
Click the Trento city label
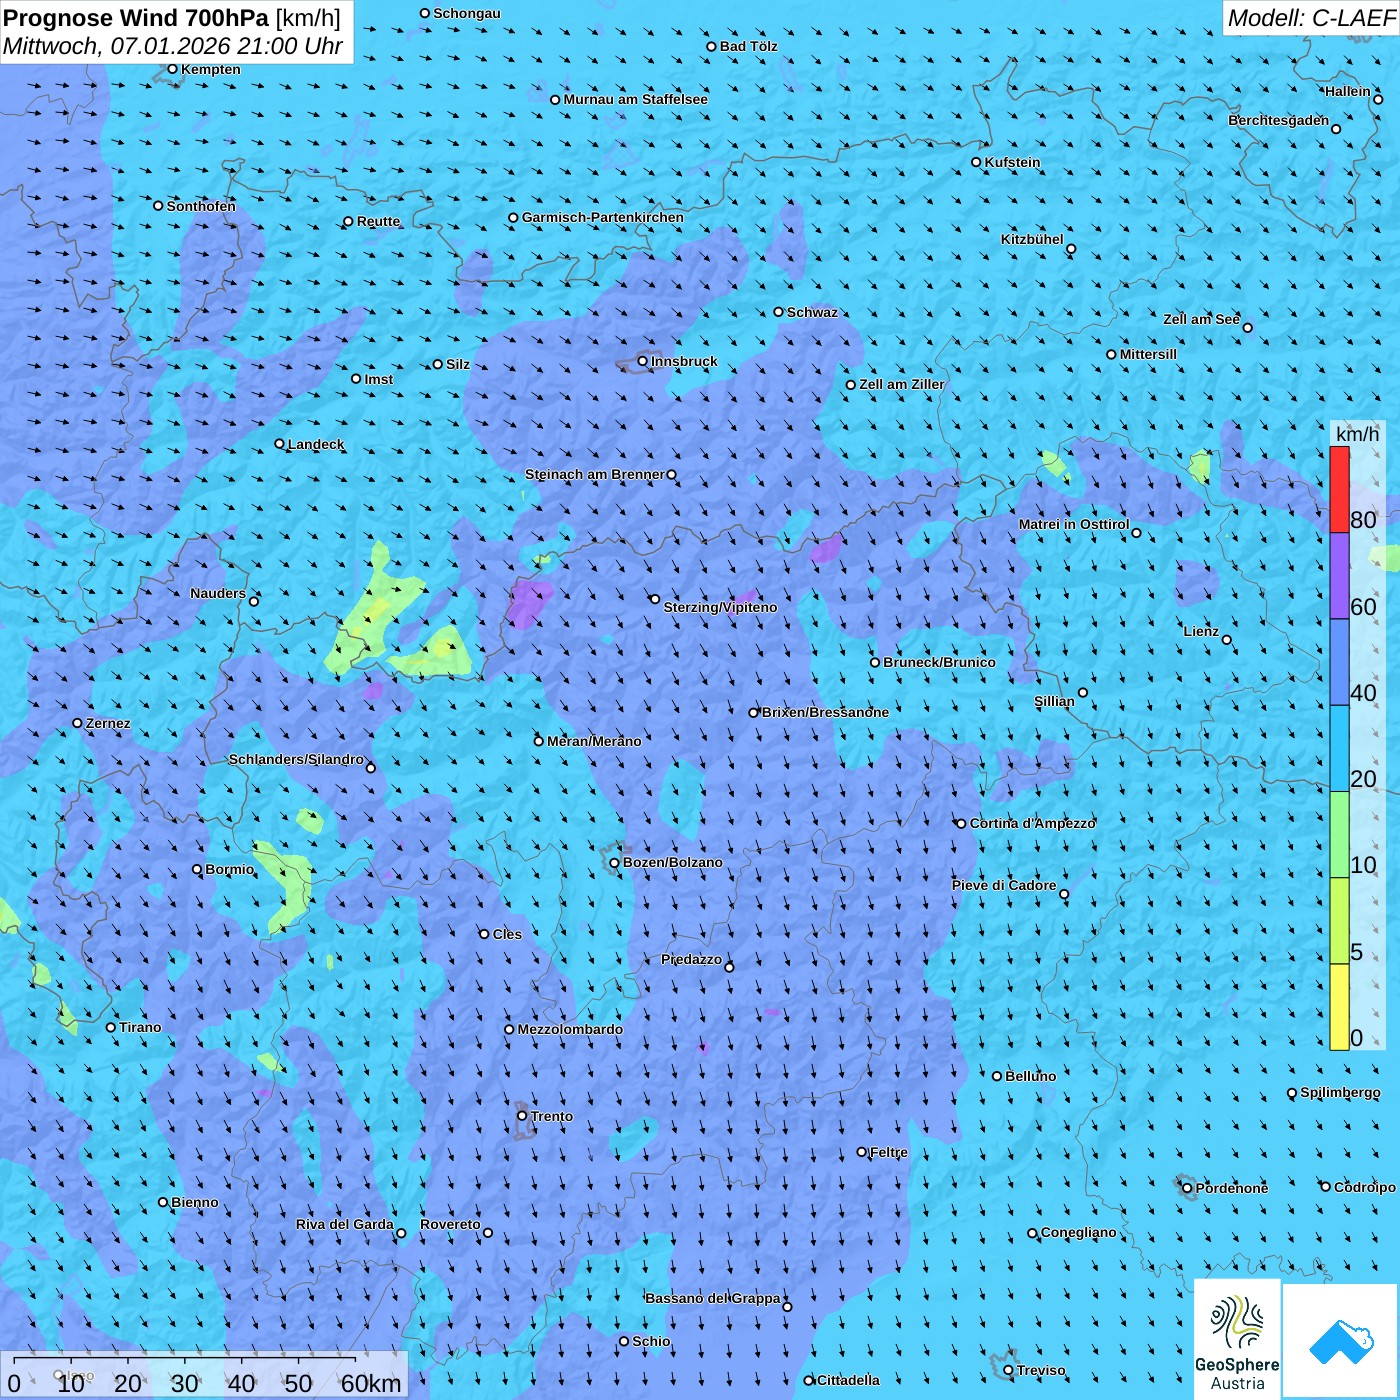point(552,1116)
